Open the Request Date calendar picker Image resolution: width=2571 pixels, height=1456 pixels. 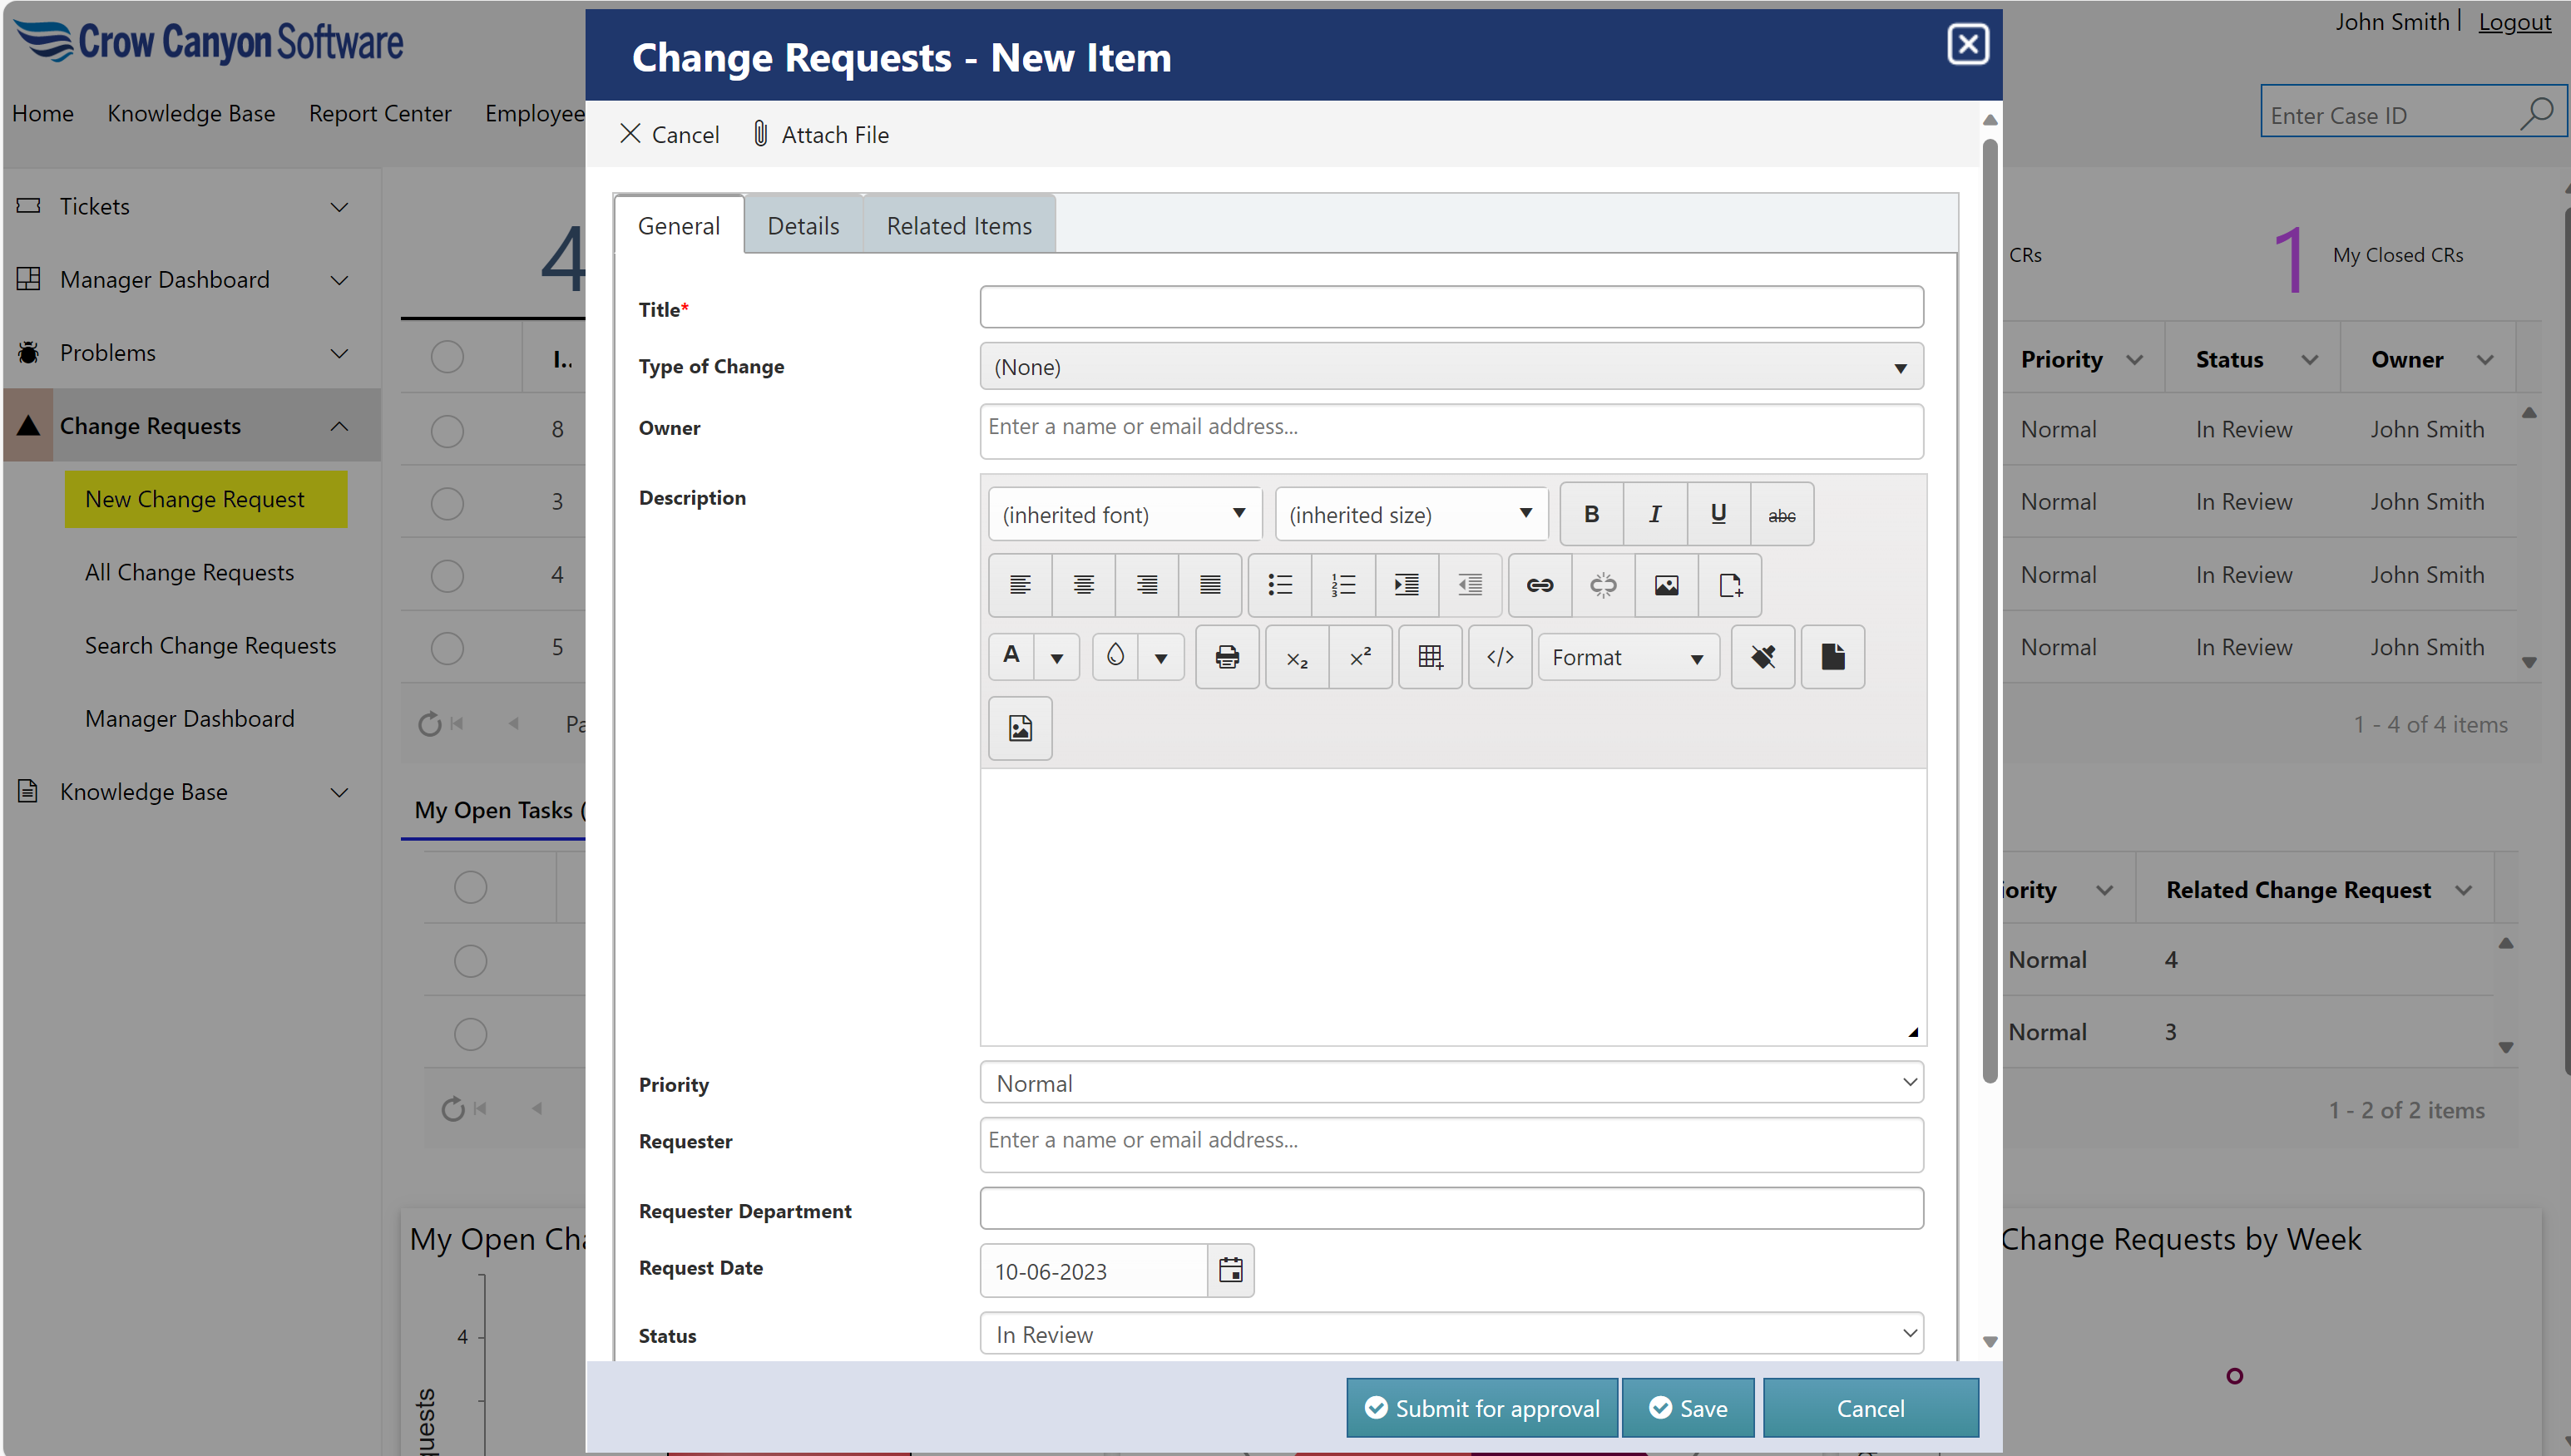[1230, 1270]
